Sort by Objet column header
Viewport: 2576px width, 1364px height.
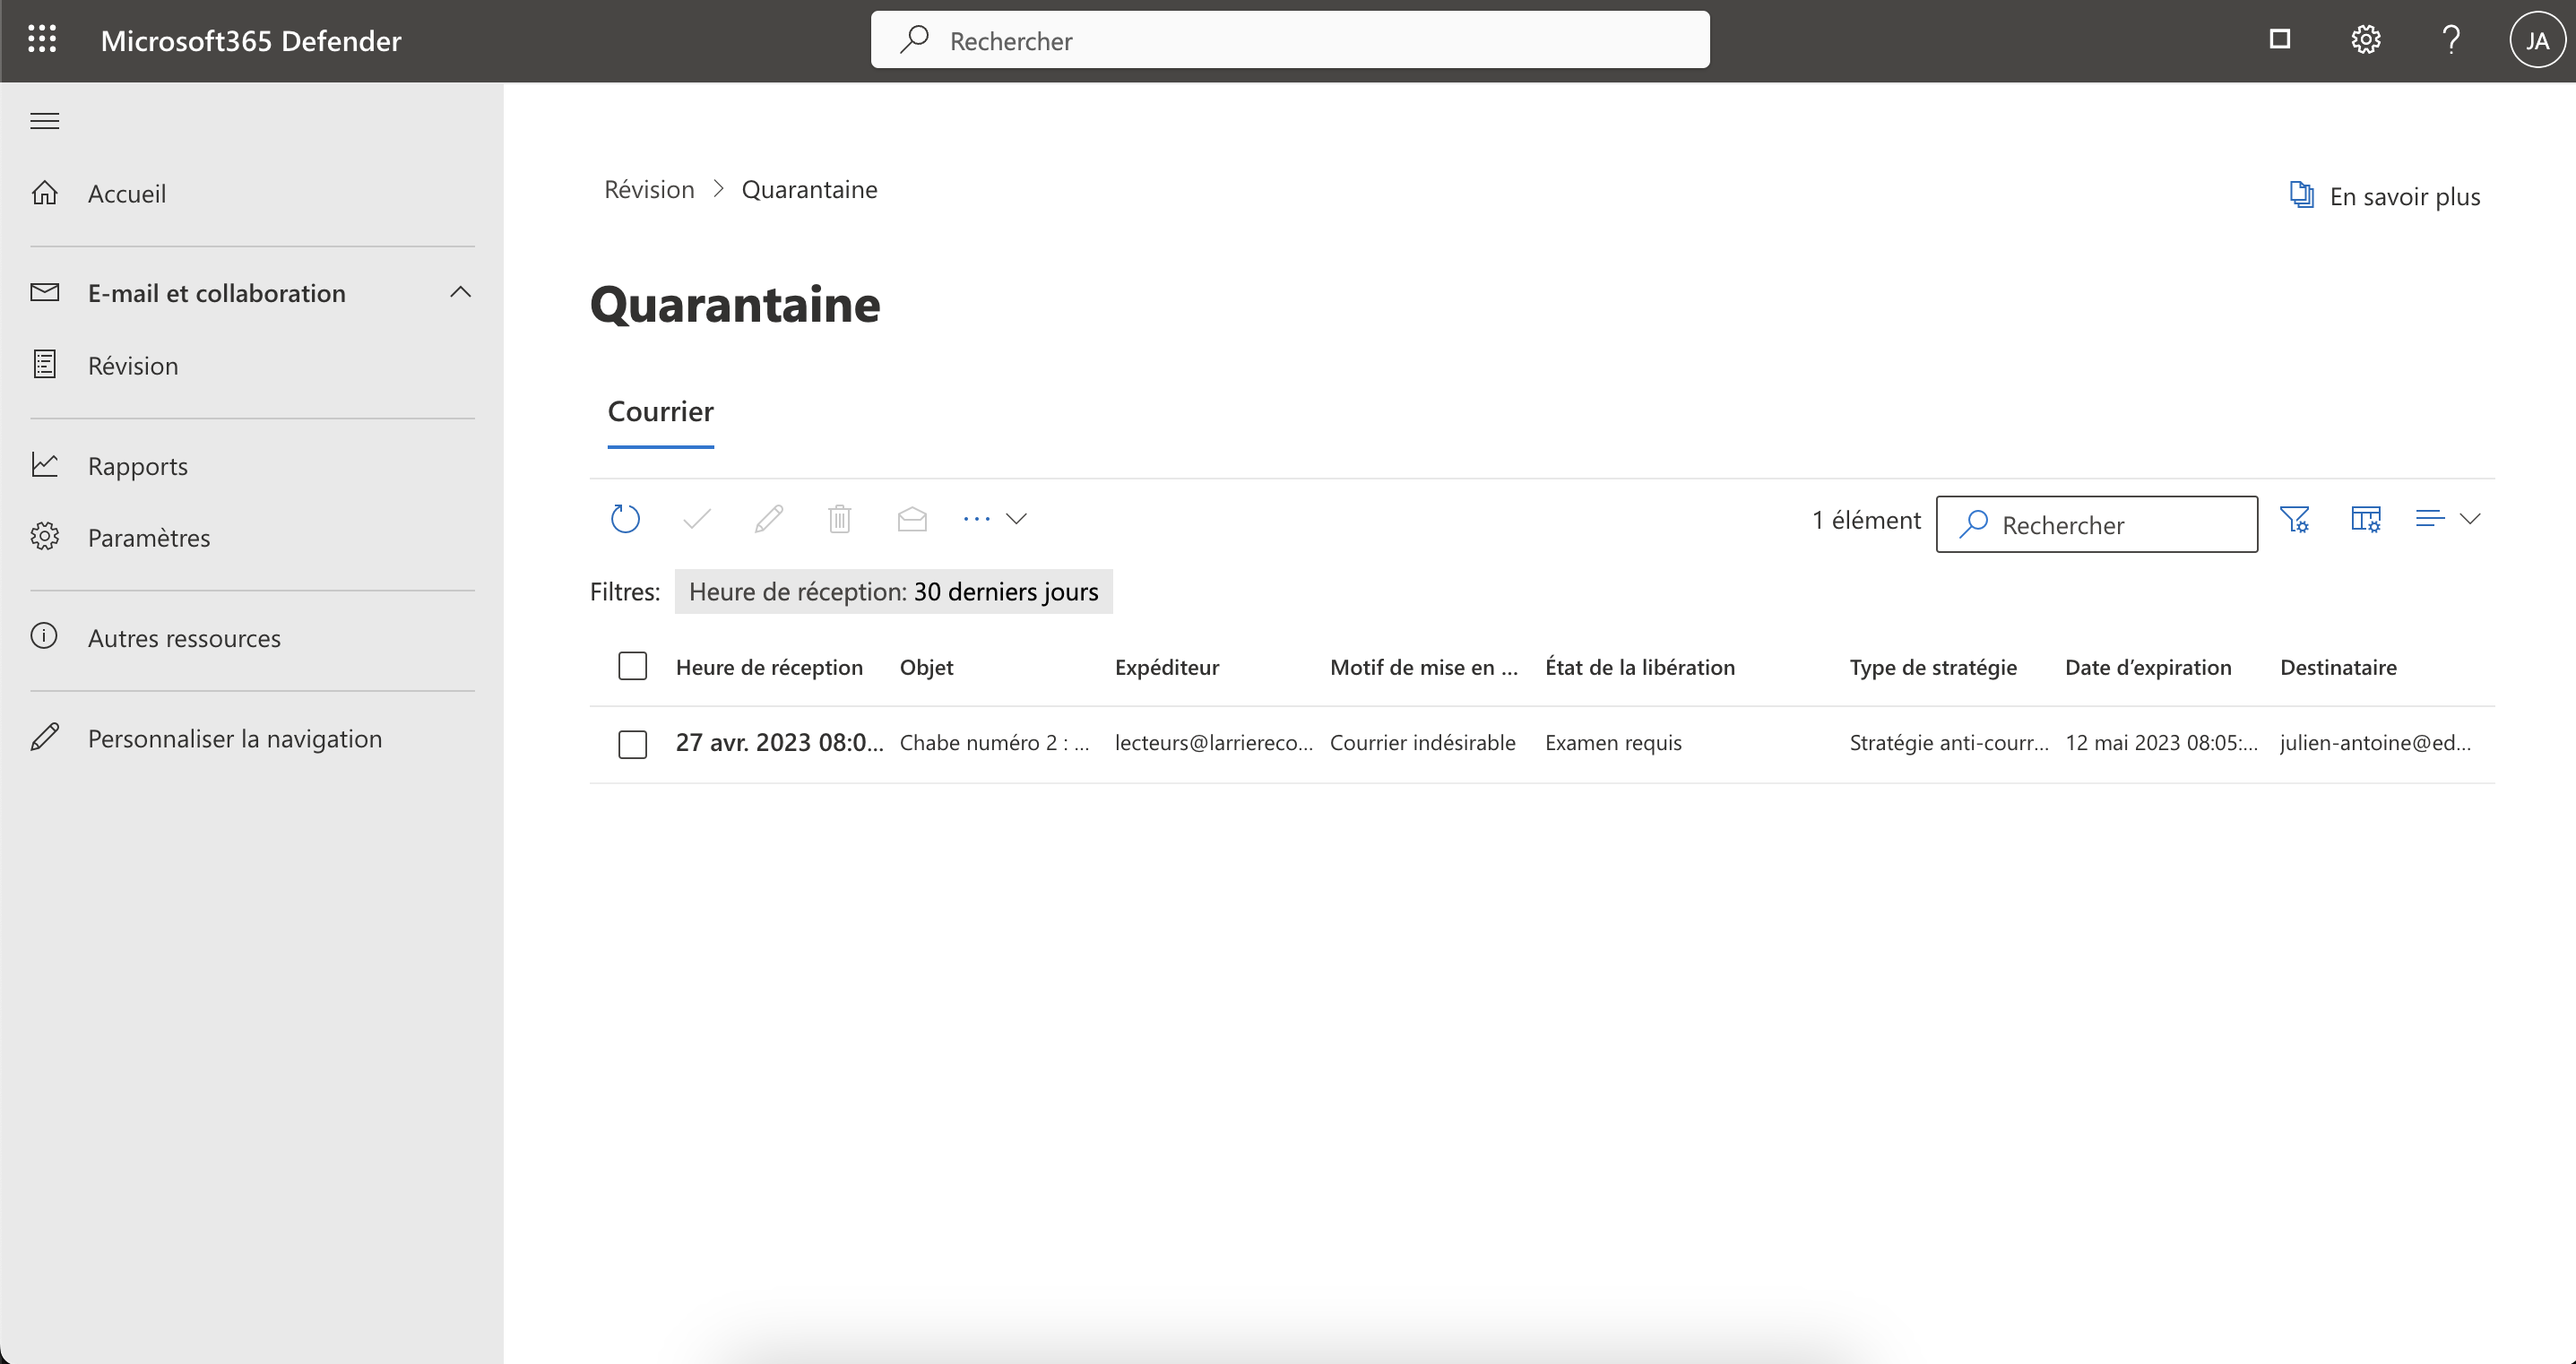click(926, 667)
